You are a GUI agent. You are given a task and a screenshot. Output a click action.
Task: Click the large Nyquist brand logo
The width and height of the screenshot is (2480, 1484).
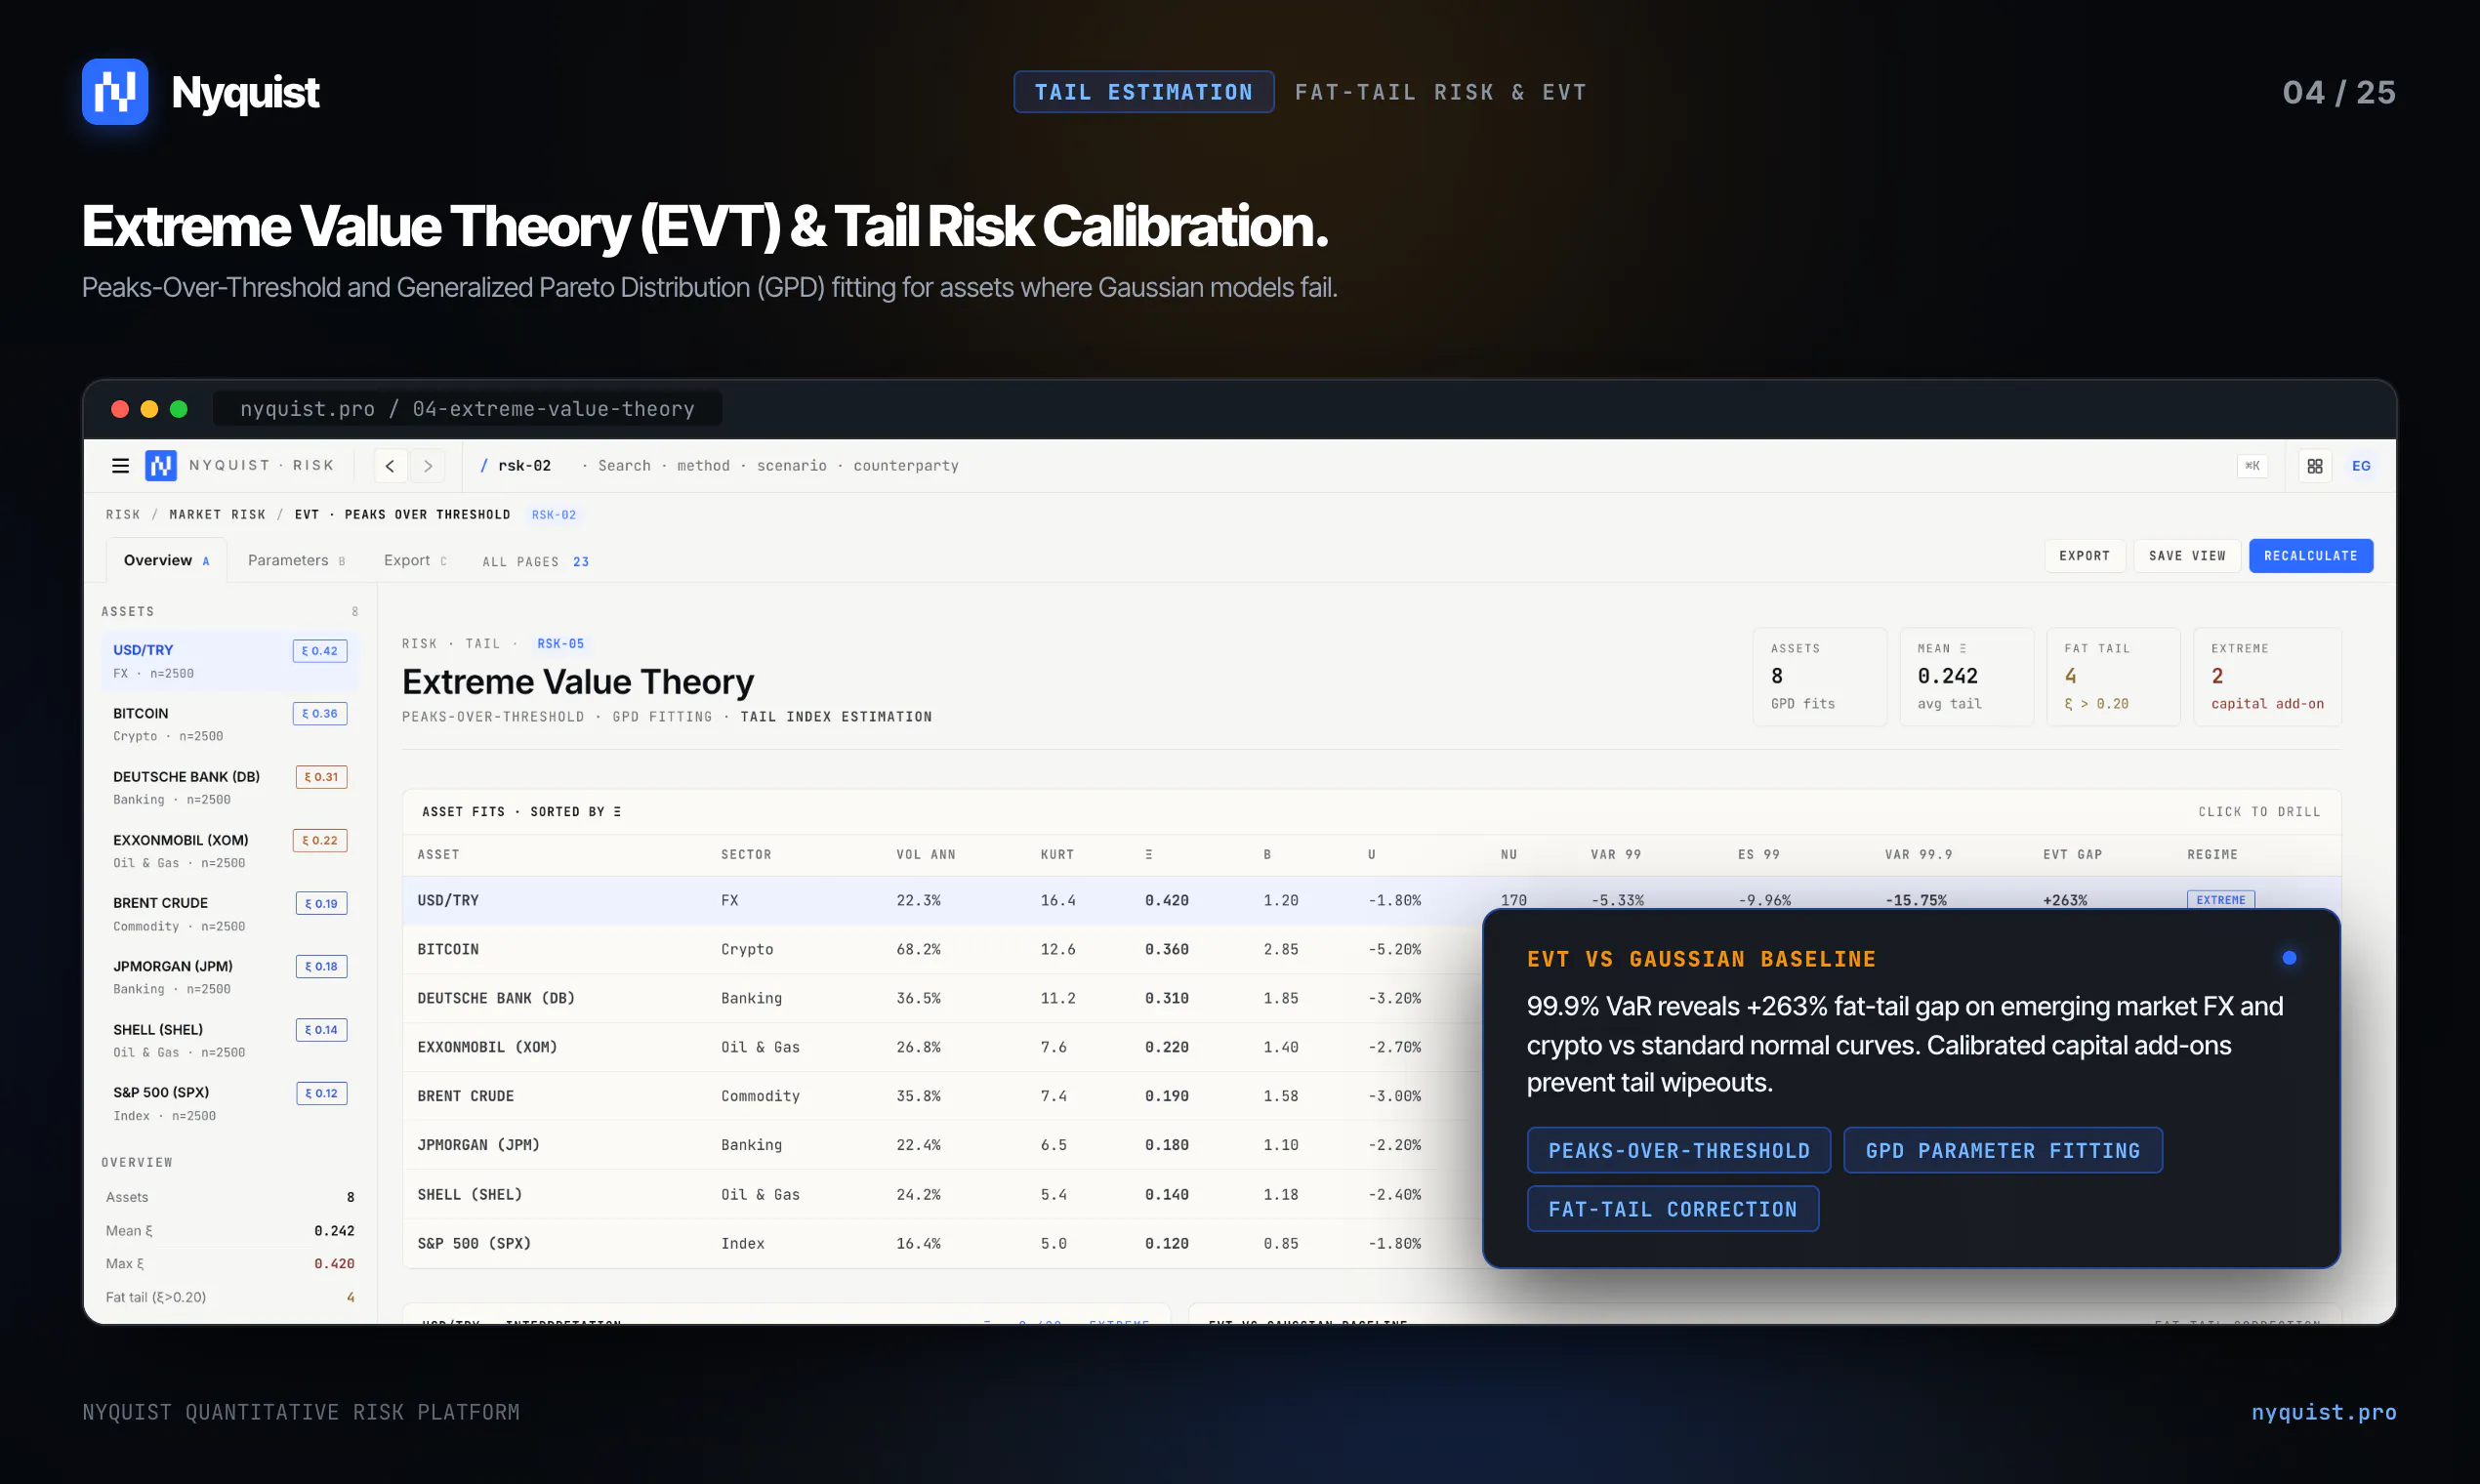pyautogui.click(x=115, y=92)
